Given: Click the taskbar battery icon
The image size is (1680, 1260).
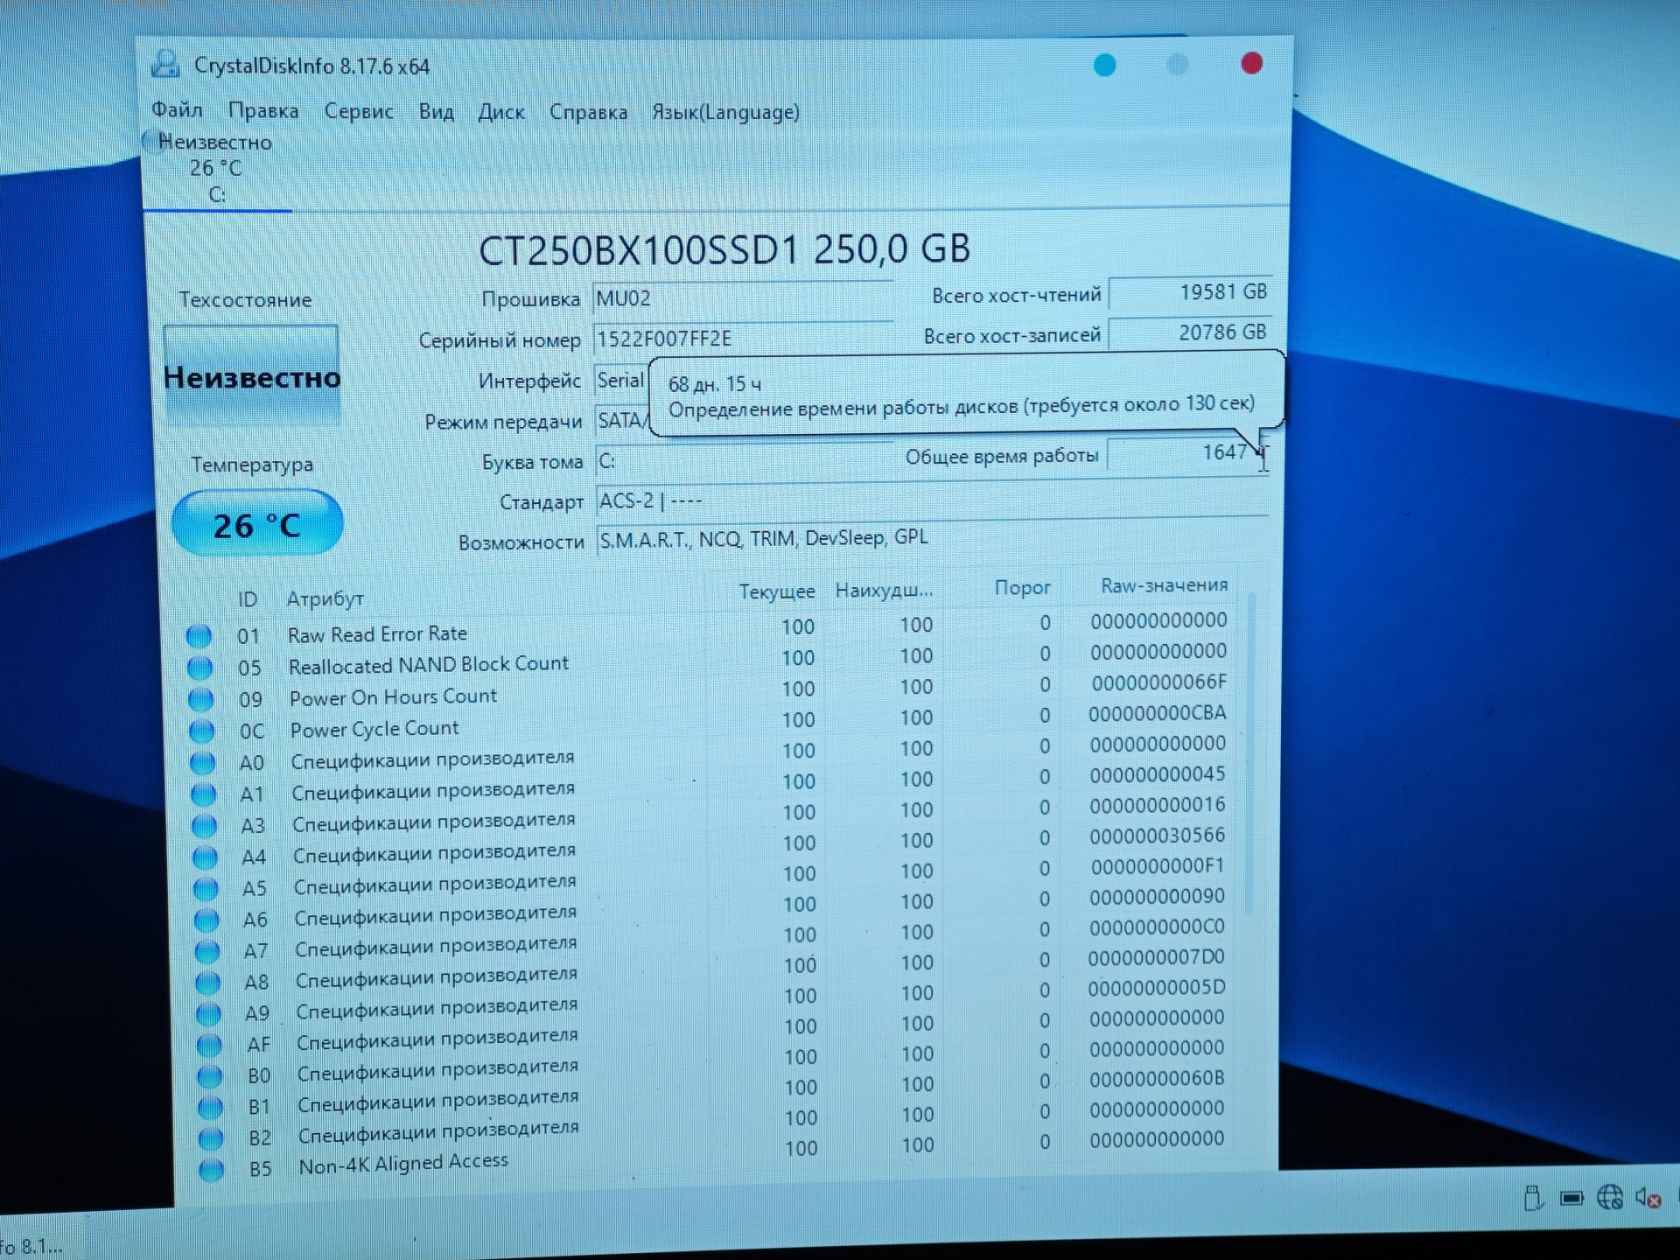Looking at the screenshot, I should pyautogui.click(x=1571, y=1198).
